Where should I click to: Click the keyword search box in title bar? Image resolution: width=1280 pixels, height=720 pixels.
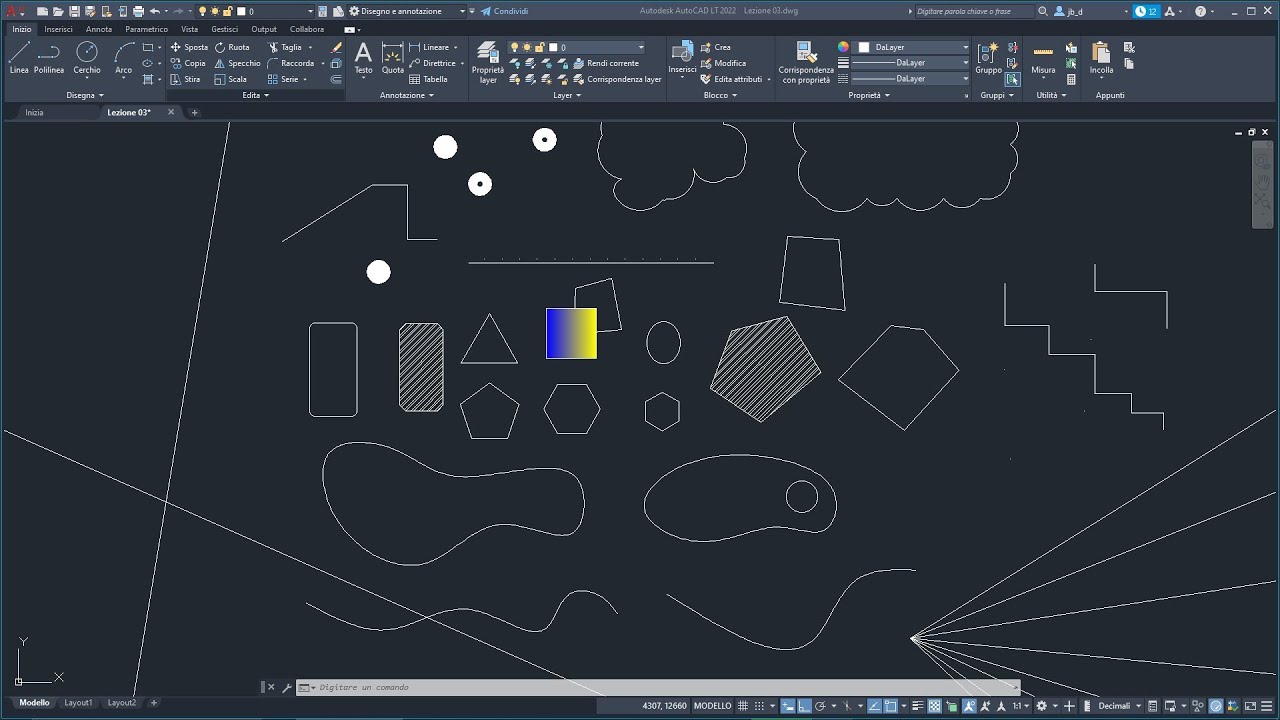coord(975,11)
